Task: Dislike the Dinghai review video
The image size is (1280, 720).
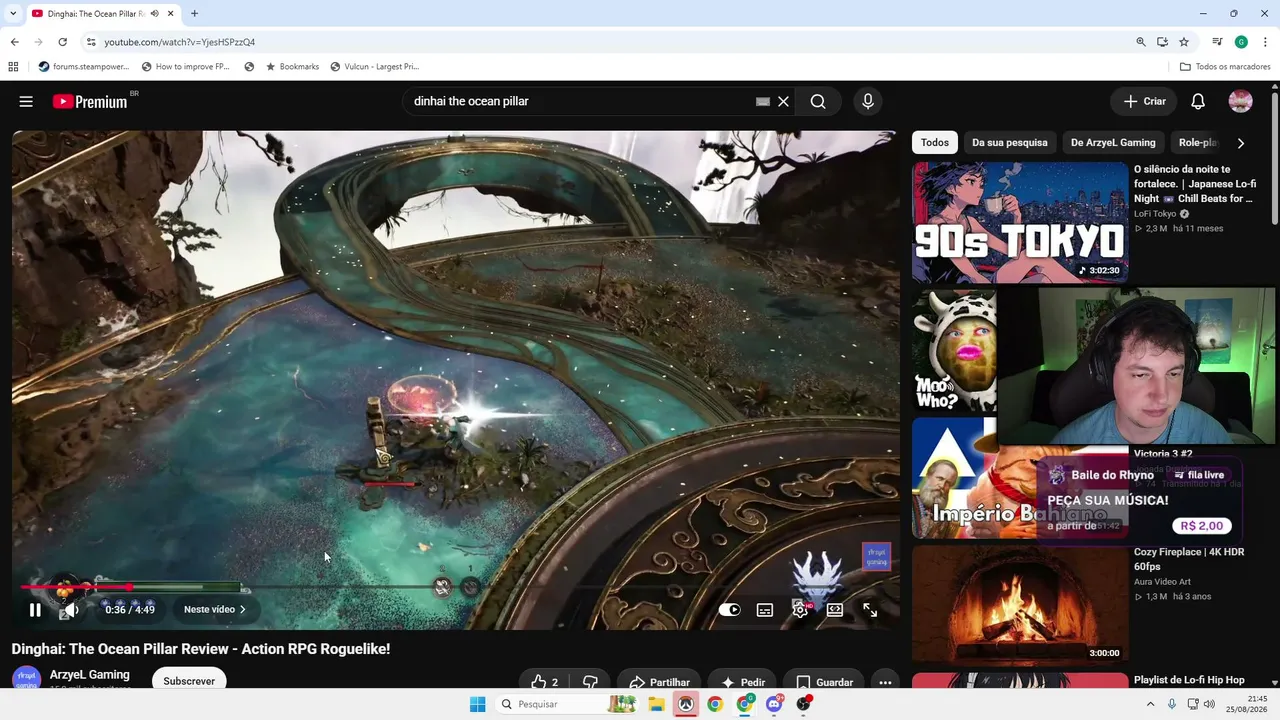Action: (x=590, y=682)
